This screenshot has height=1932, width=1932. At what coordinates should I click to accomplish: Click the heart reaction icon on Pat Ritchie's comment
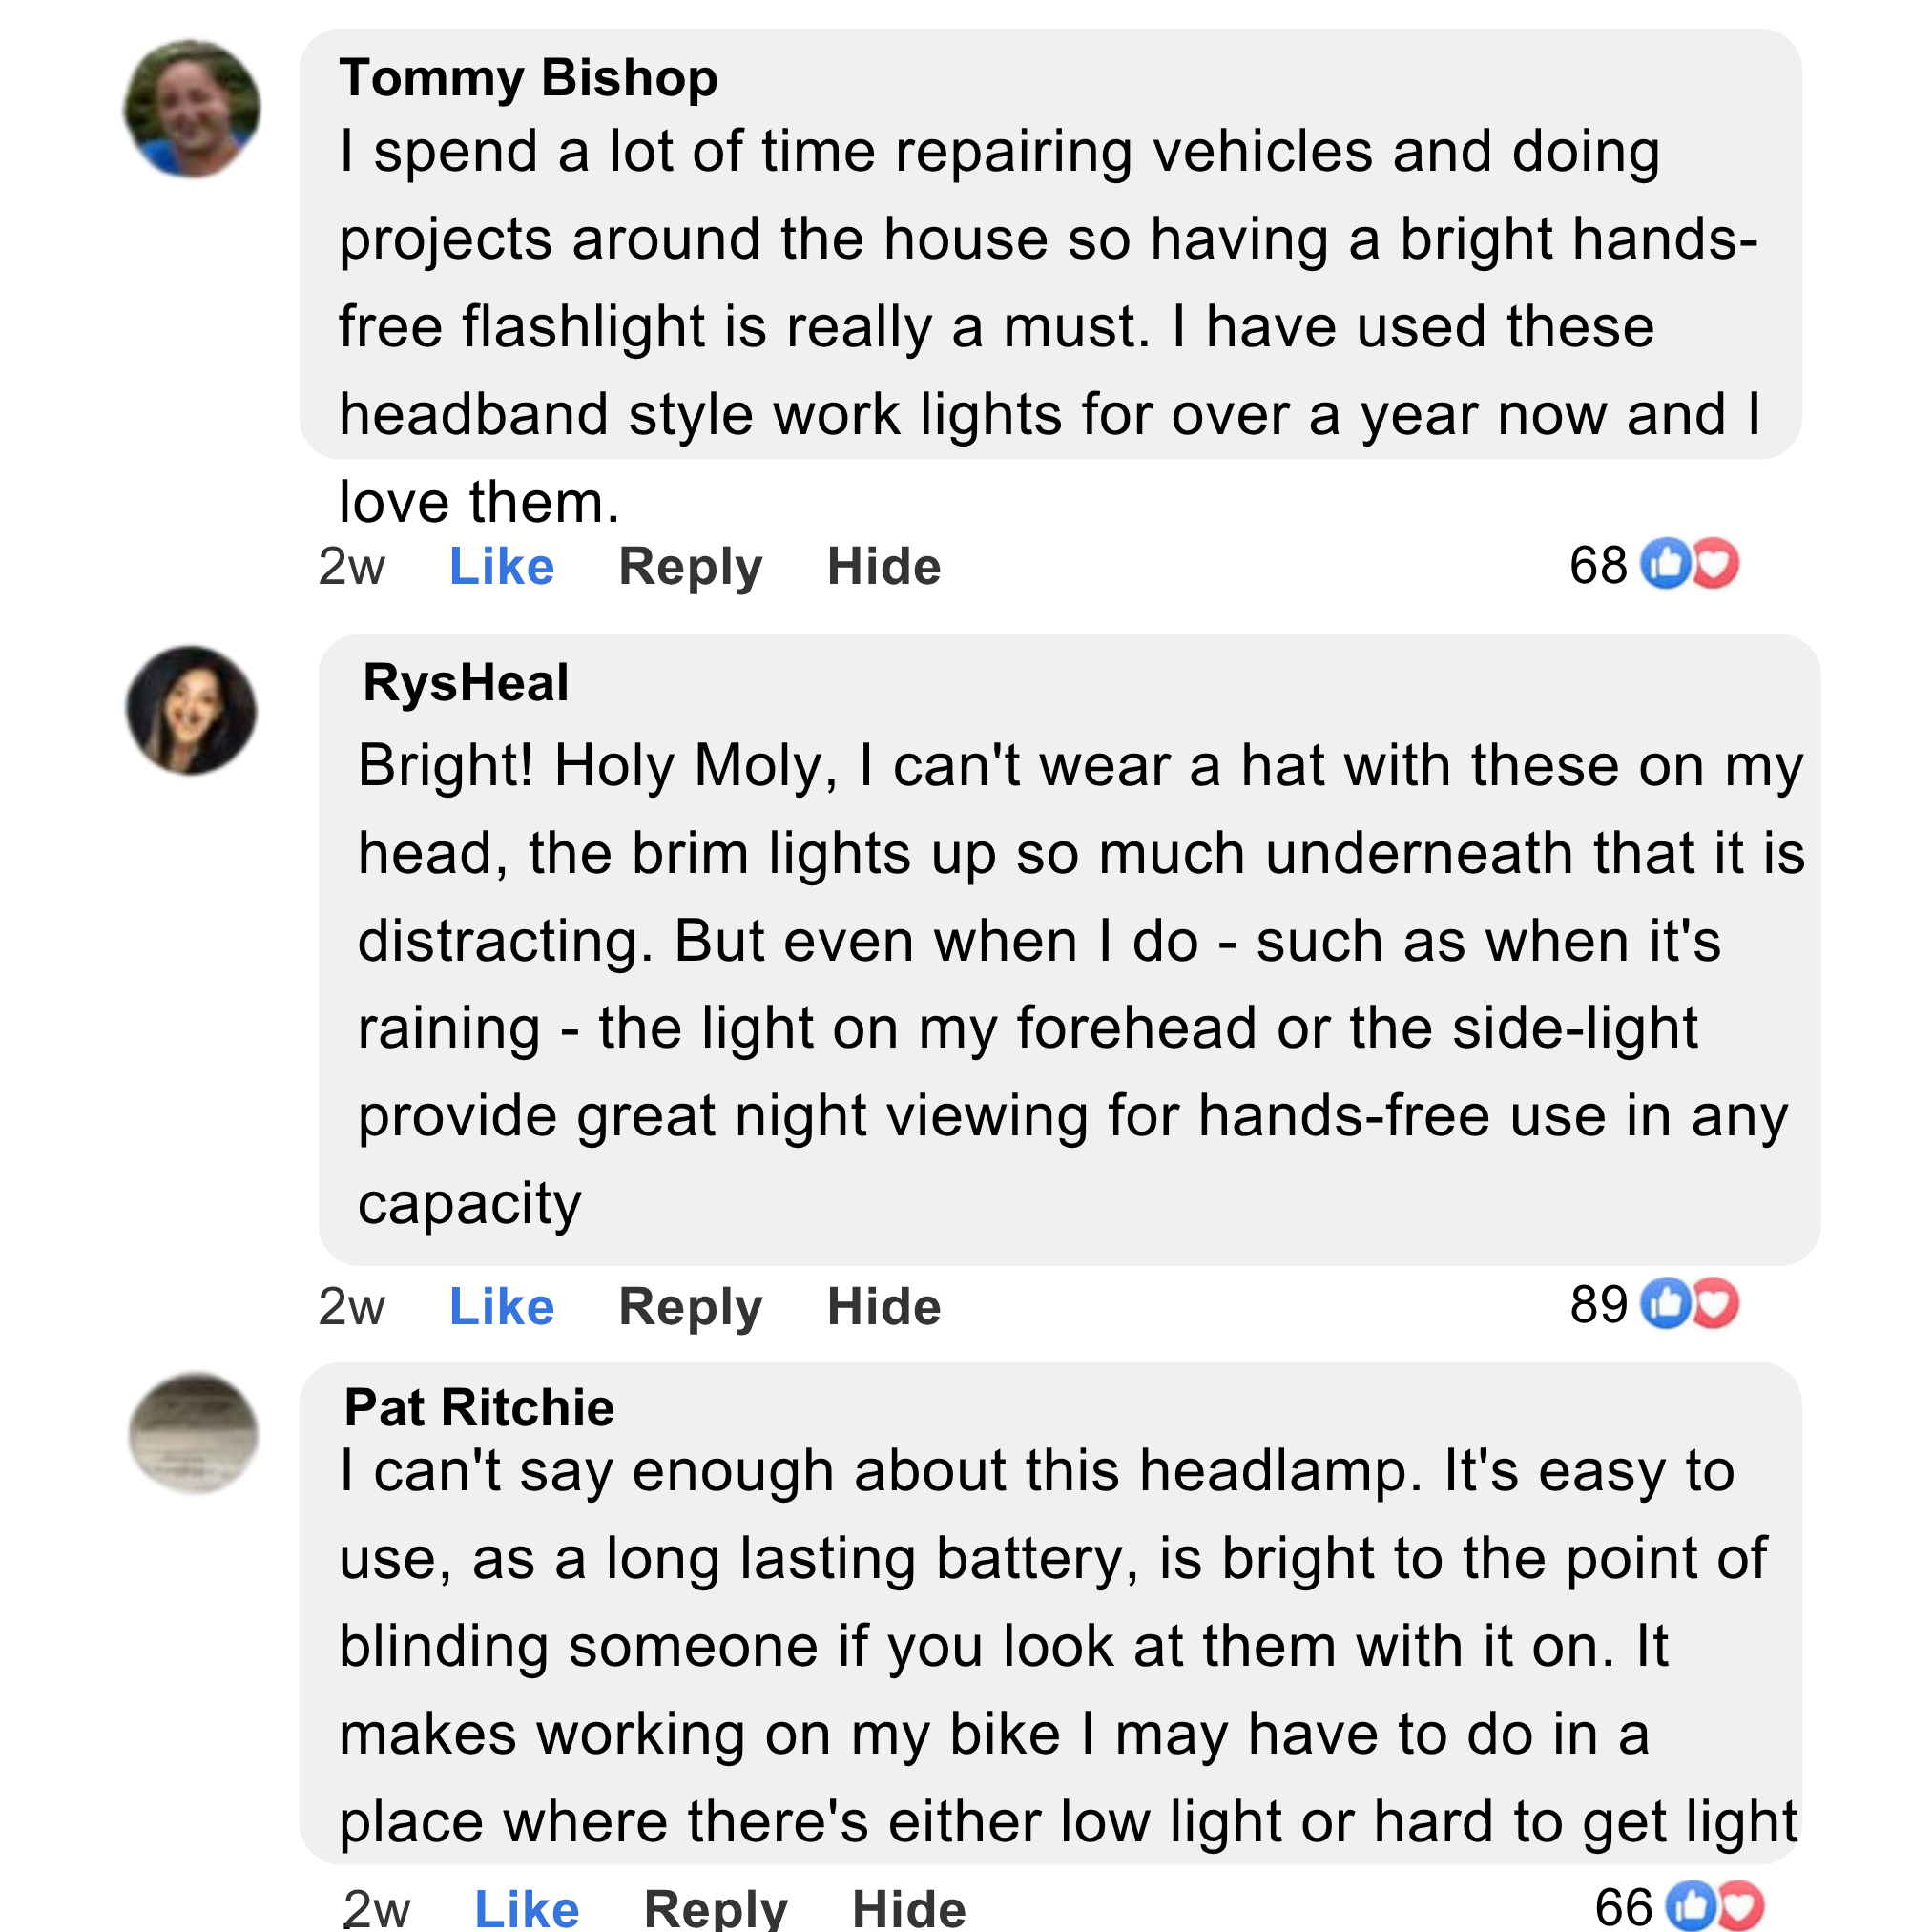(x=1740, y=1906)
